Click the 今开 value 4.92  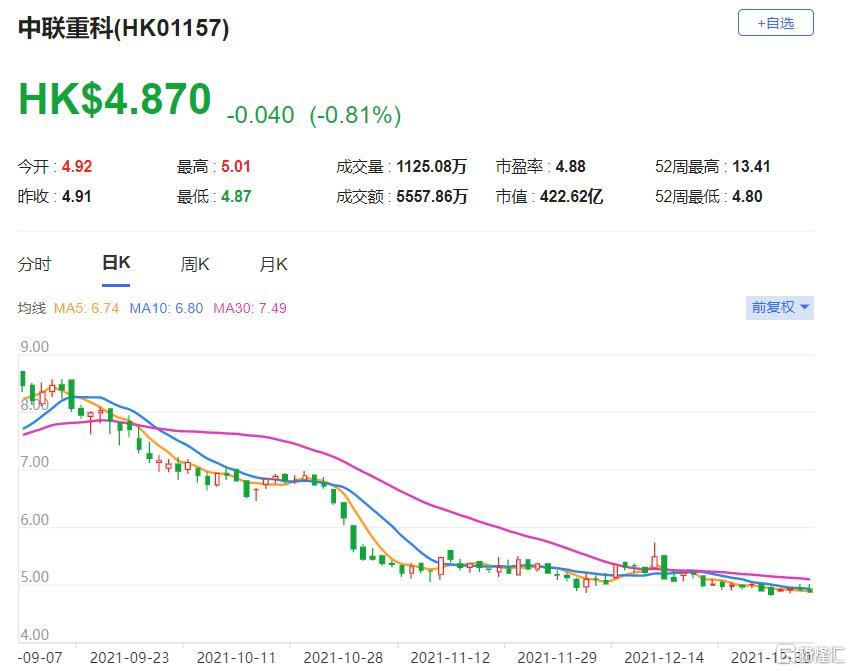[x=77, y=166]
